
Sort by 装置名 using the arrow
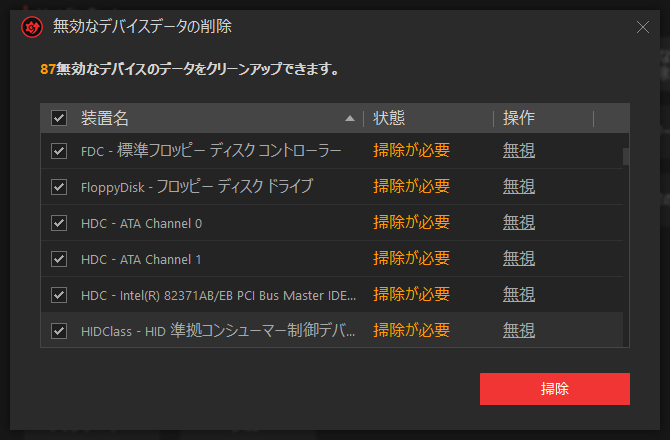(x=350, y=118)
